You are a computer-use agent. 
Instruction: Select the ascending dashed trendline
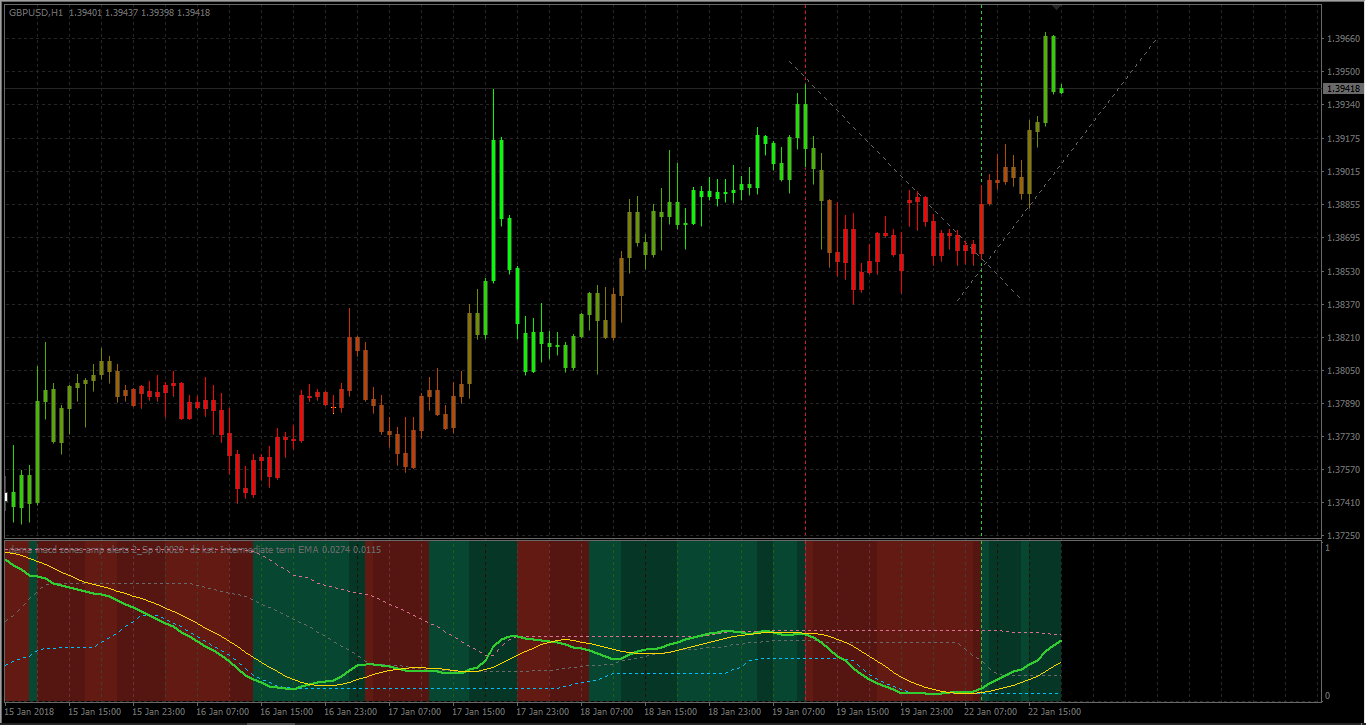click(x=1056, y=169)
